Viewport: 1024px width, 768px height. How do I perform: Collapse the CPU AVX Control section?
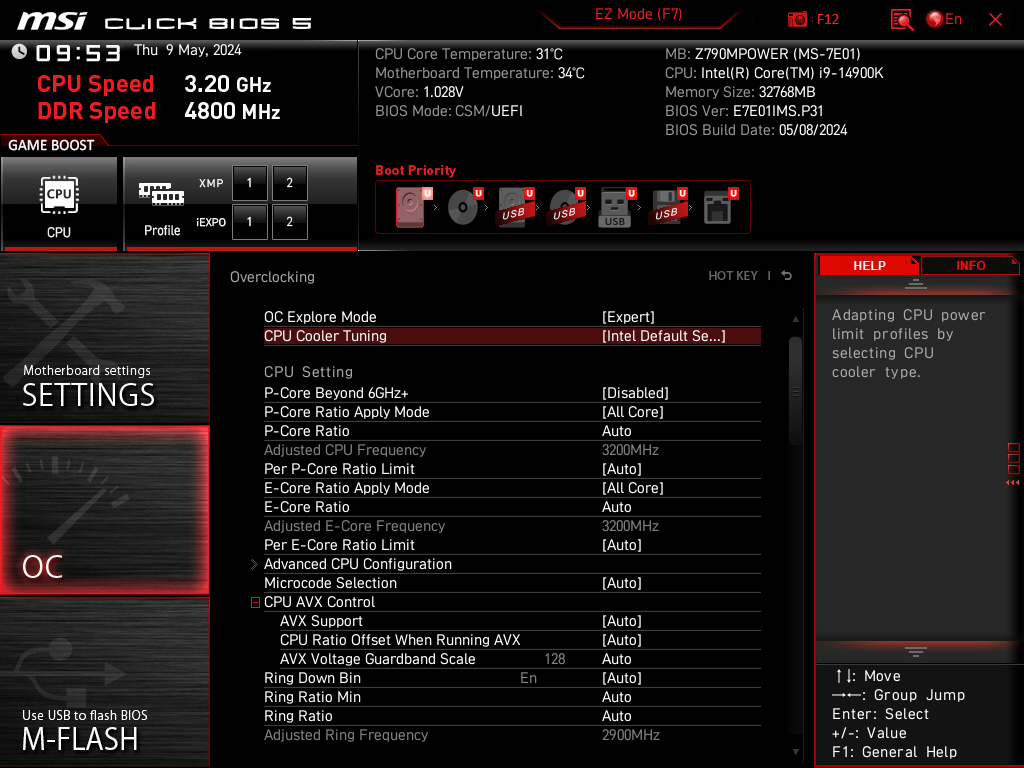(x=254, y=602)
